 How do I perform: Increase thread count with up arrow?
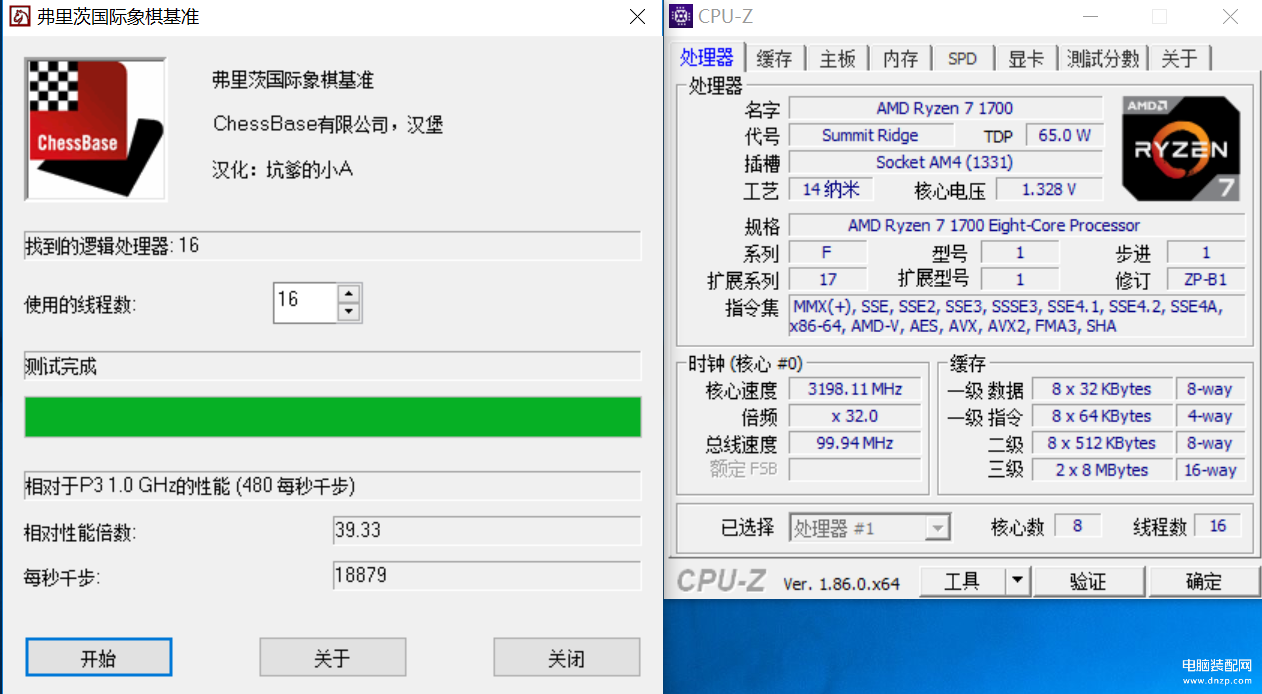[348, 294]
